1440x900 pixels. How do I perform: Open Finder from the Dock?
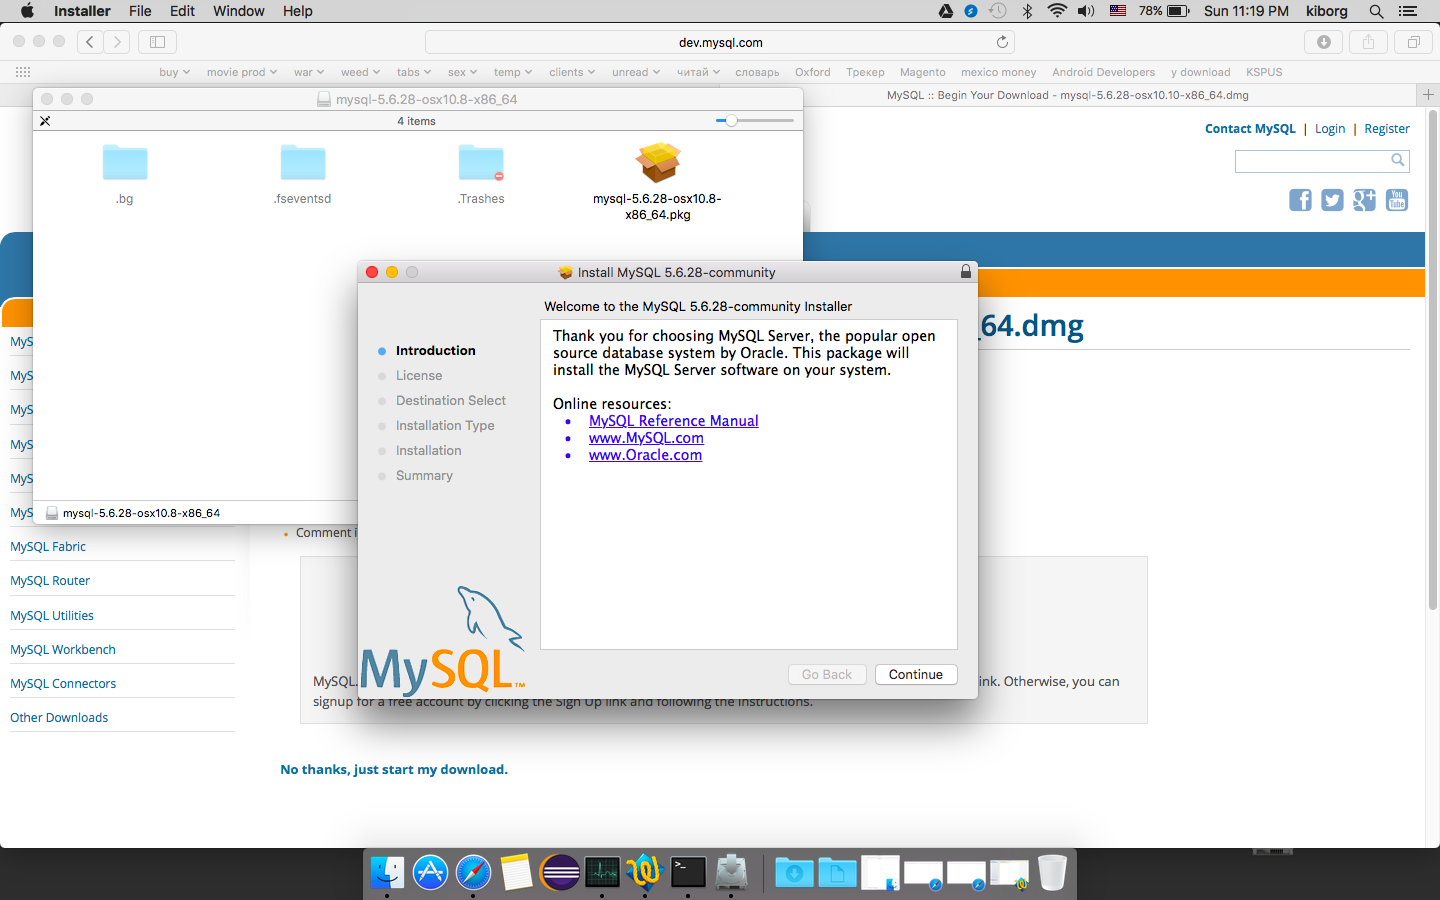(x=387, y=872)
